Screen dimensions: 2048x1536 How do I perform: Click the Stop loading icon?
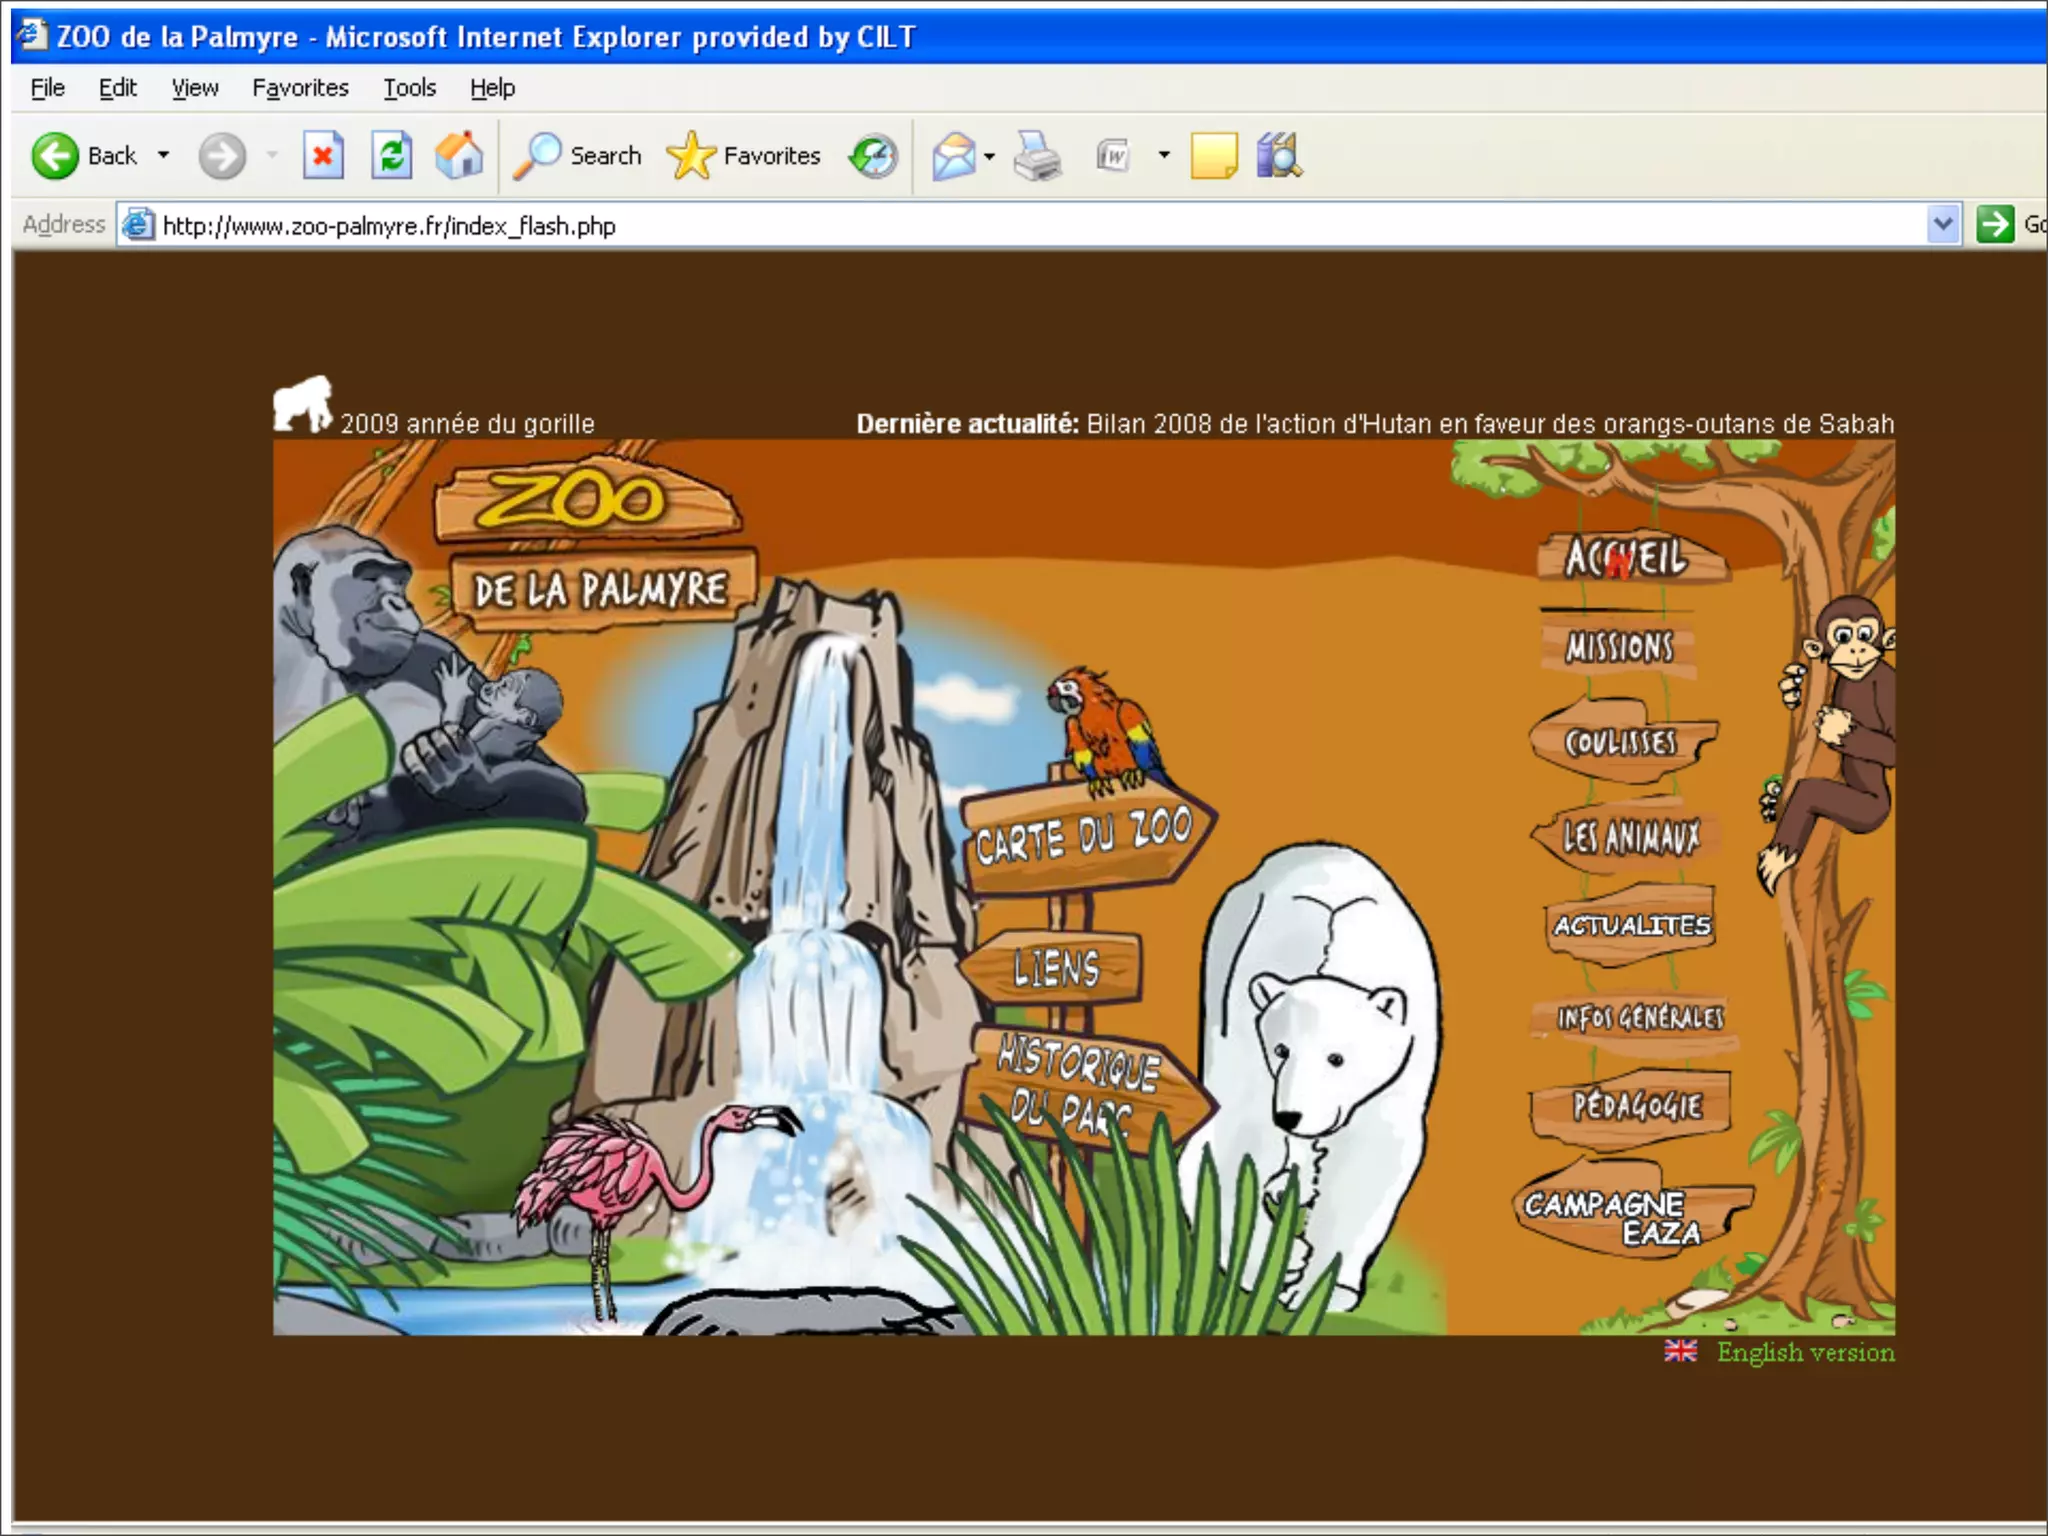click(323, 156)
